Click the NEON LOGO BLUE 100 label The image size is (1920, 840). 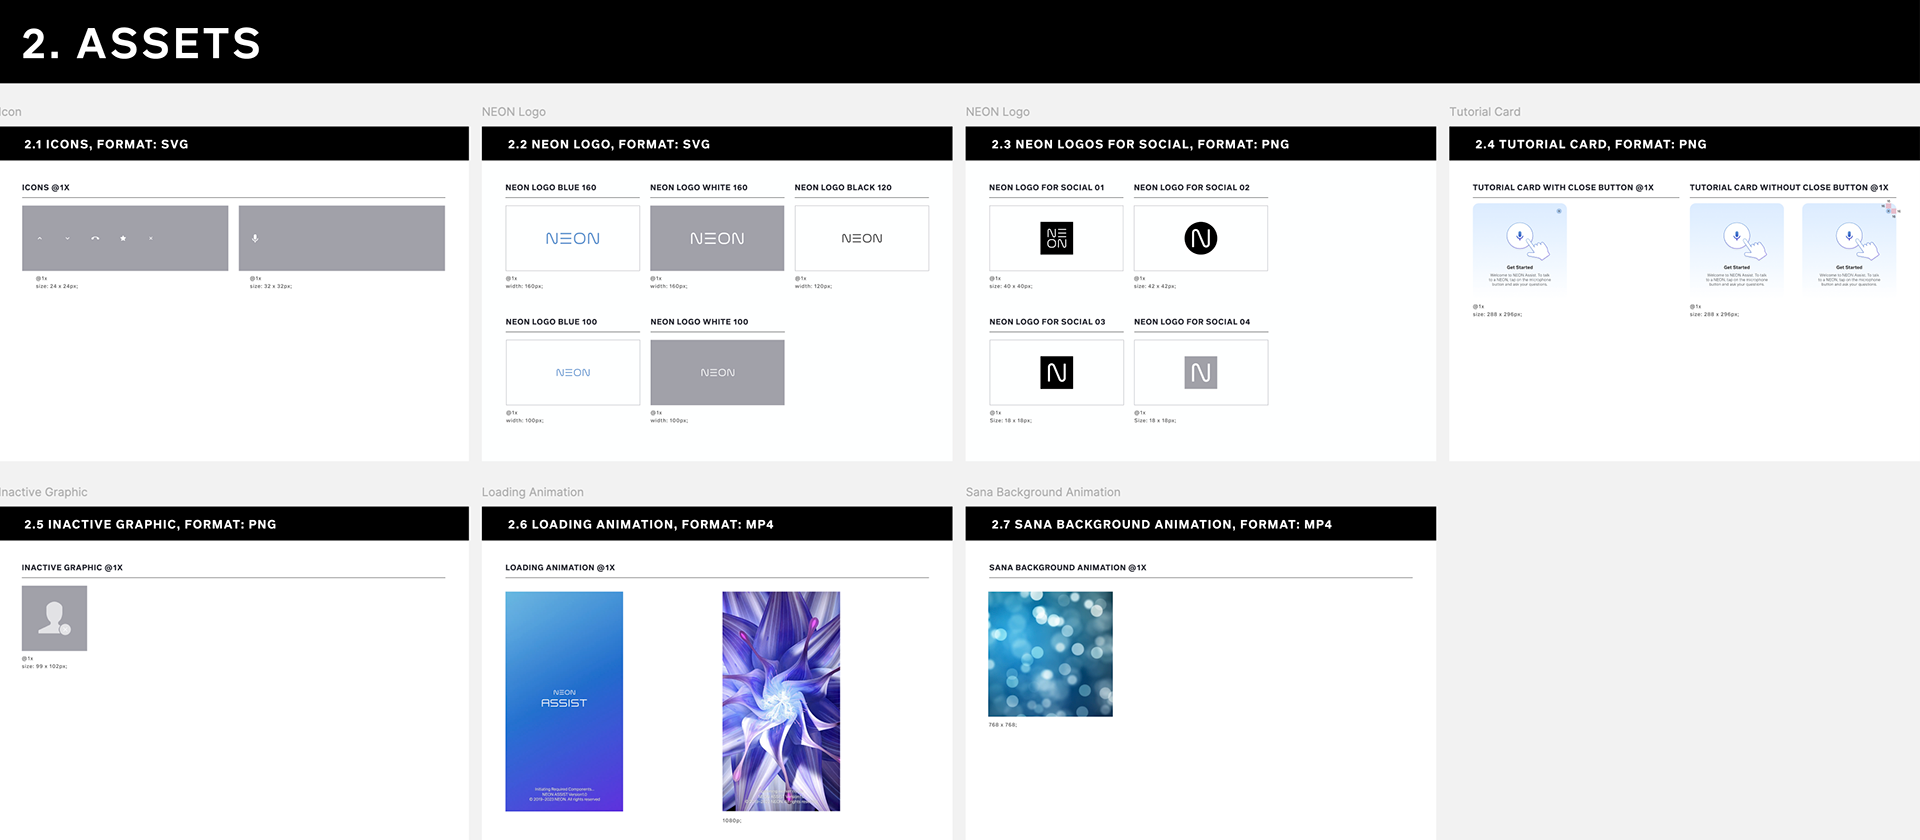pyautogui.click(x=551, y=322)
